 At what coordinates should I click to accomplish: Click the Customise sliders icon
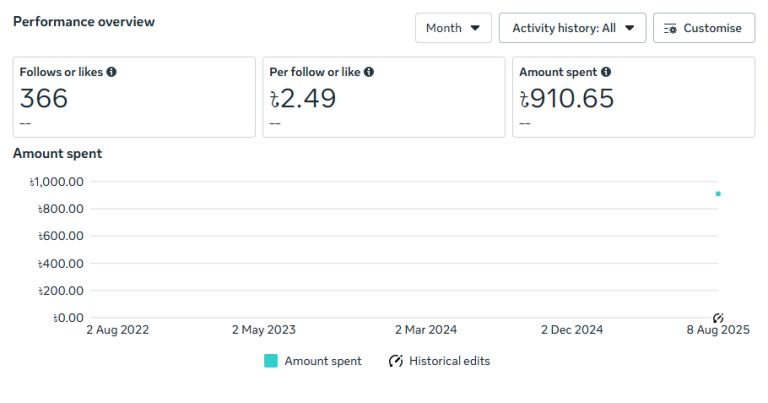pos(670,28)
